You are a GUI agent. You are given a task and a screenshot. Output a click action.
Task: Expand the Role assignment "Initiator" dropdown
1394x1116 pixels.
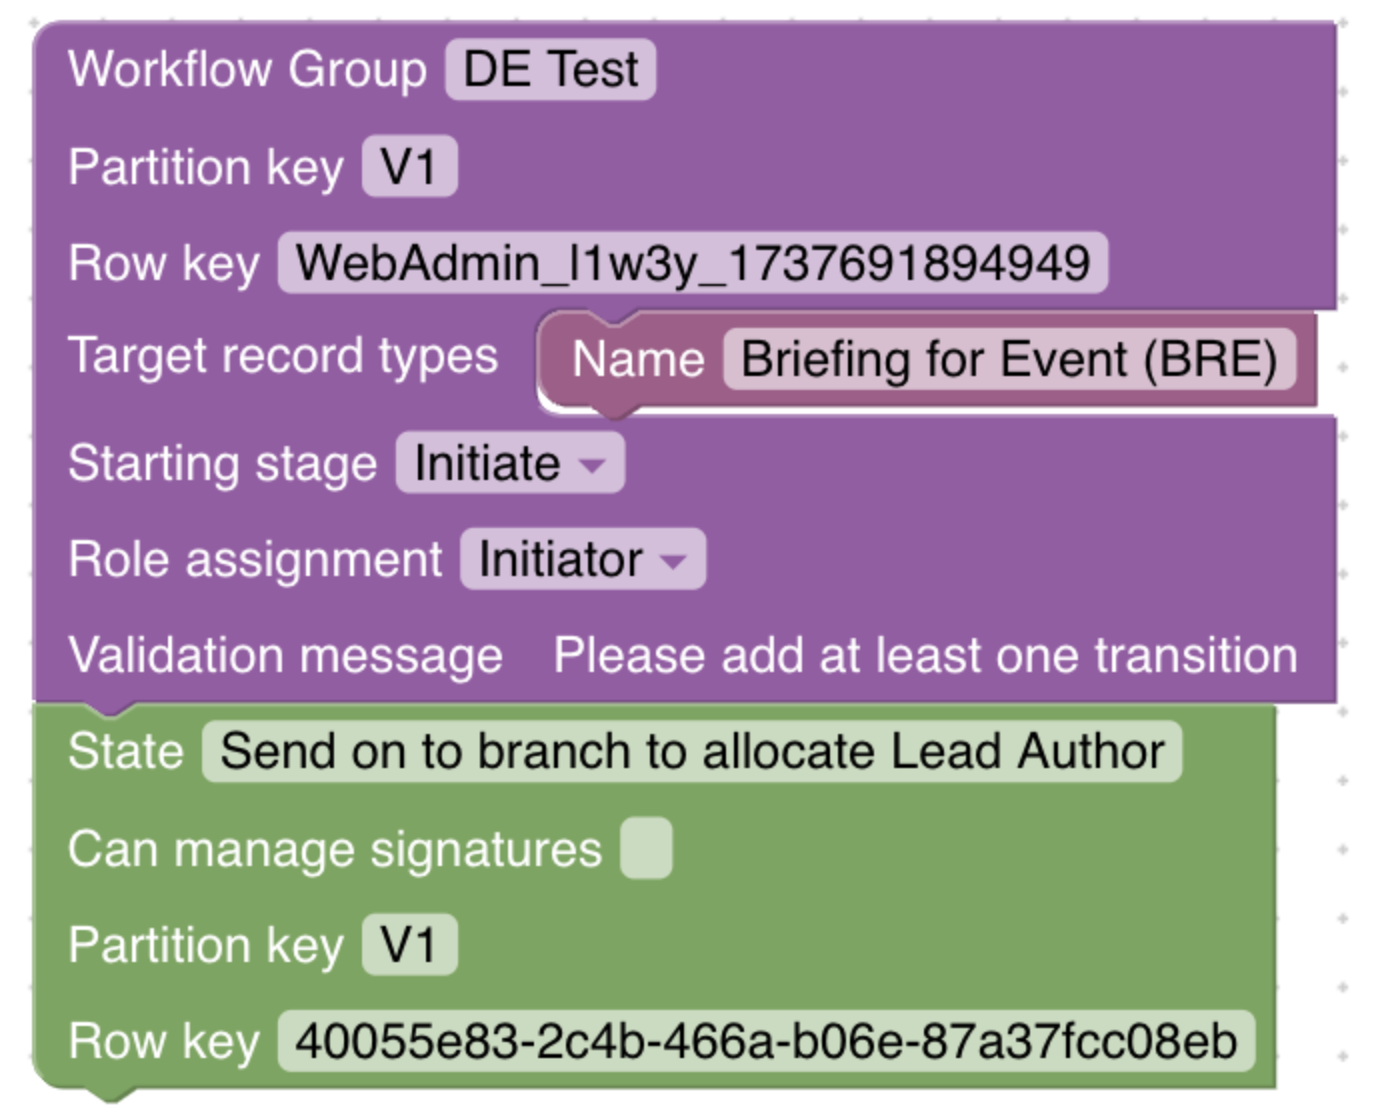tap(582, 560)
